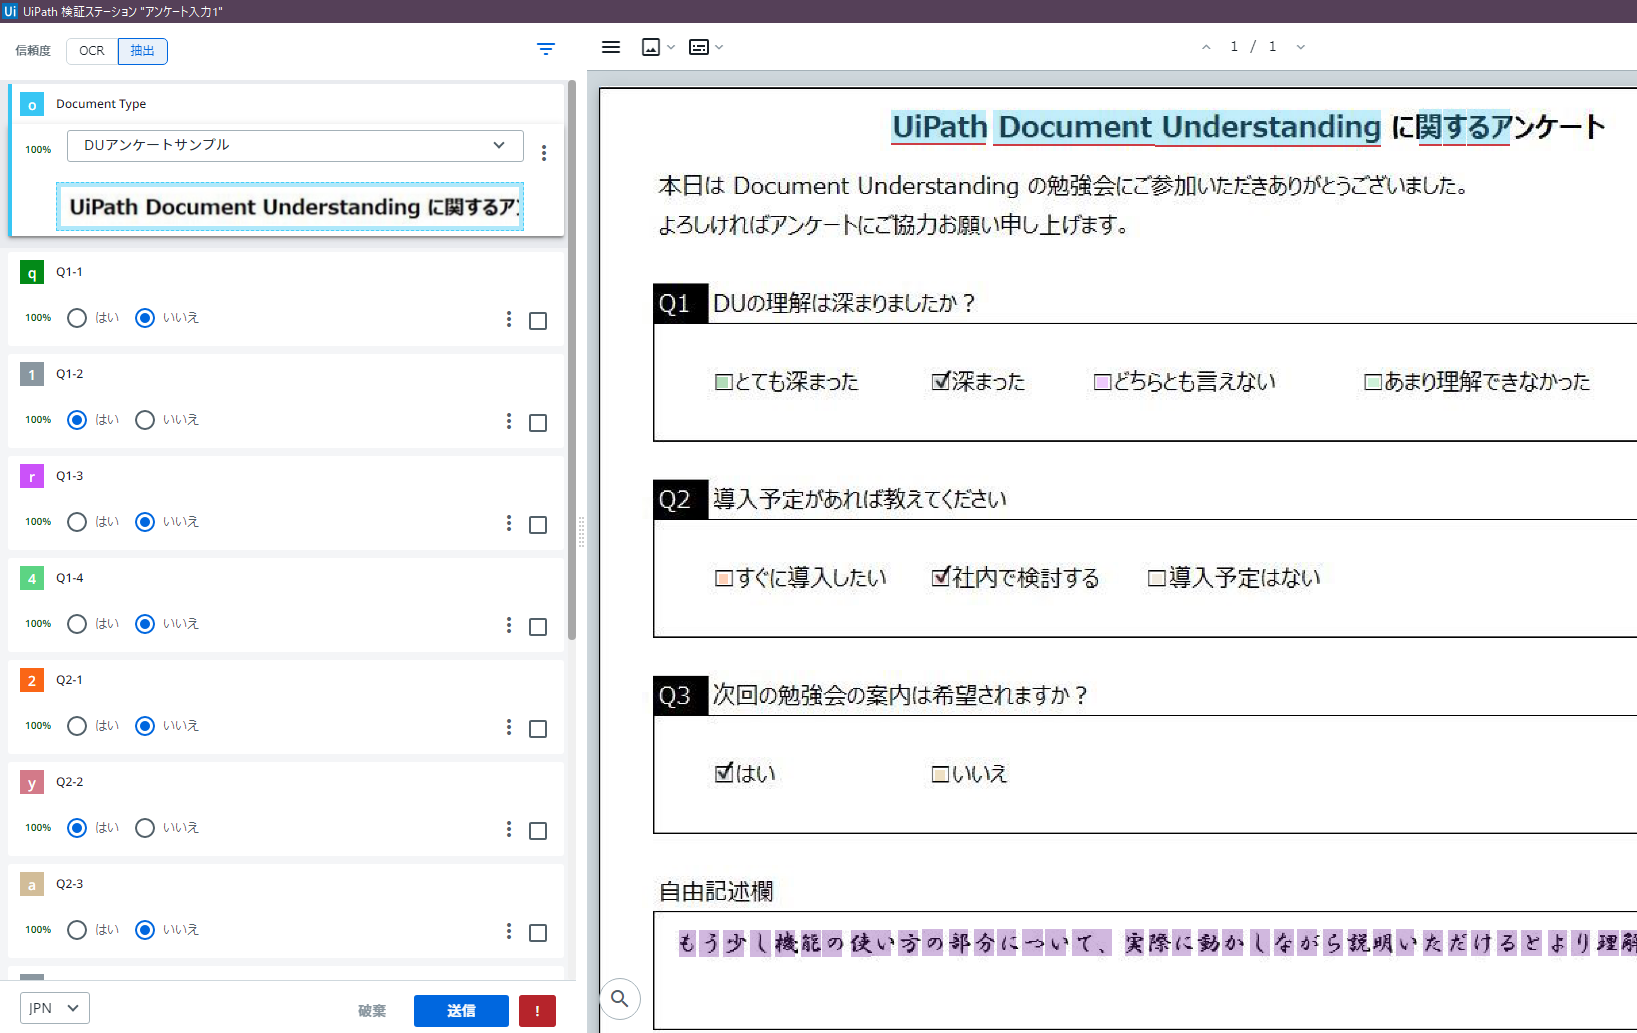Open the DUアンケートサンプル document type dropdown
Screen dimensions: 1637x1033
[x=295, y=146]
